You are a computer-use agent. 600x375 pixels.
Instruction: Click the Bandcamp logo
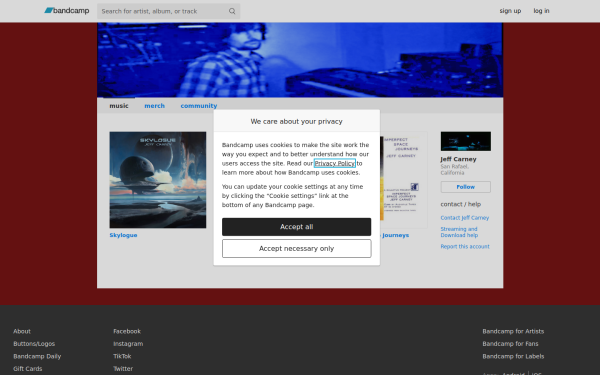tap(67, 11)
